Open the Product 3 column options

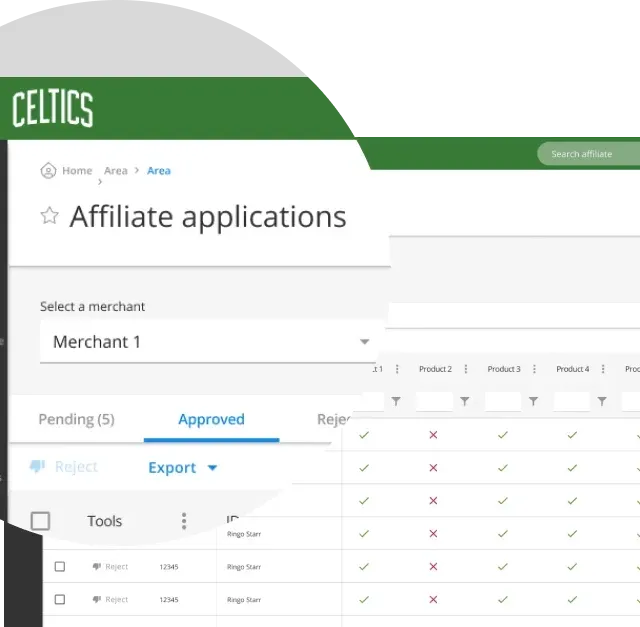534,369
